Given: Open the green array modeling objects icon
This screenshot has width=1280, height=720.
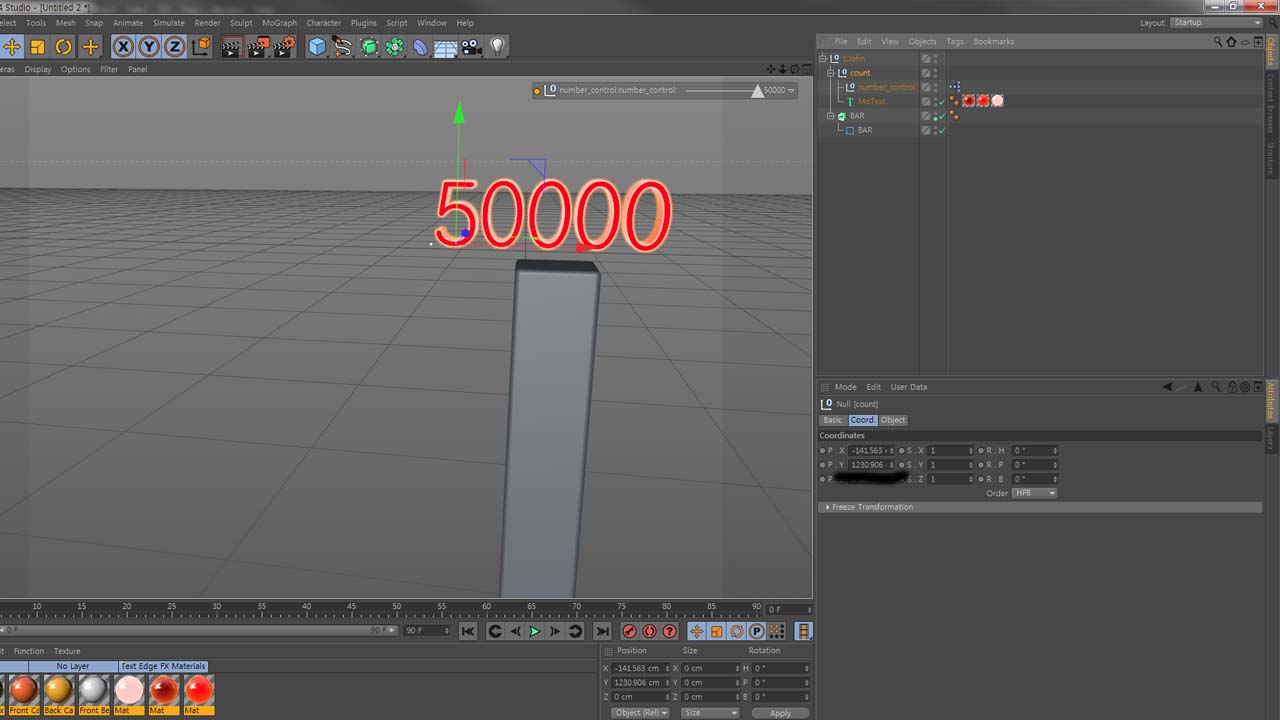Looking at the screenshot, I should (395, 47).
